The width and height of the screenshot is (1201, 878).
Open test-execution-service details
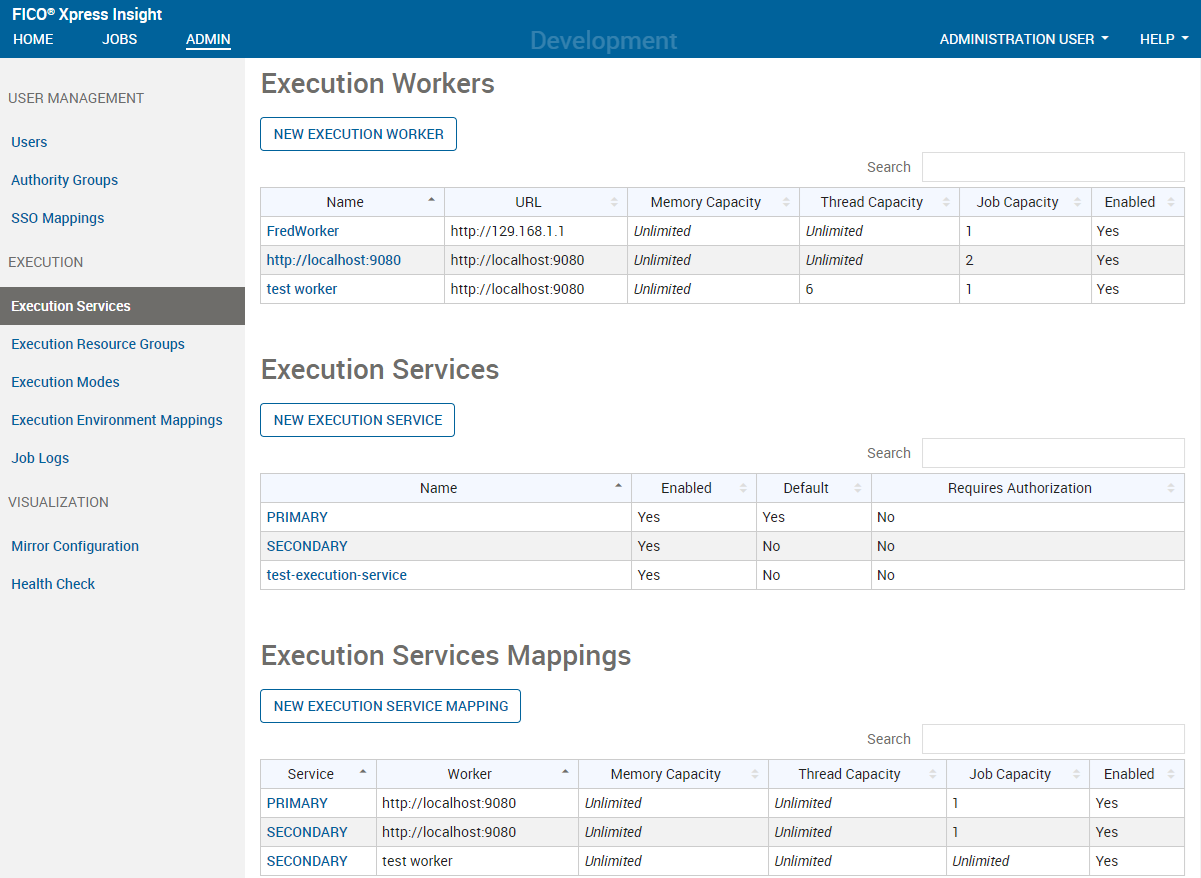click(x=336, y=575)
